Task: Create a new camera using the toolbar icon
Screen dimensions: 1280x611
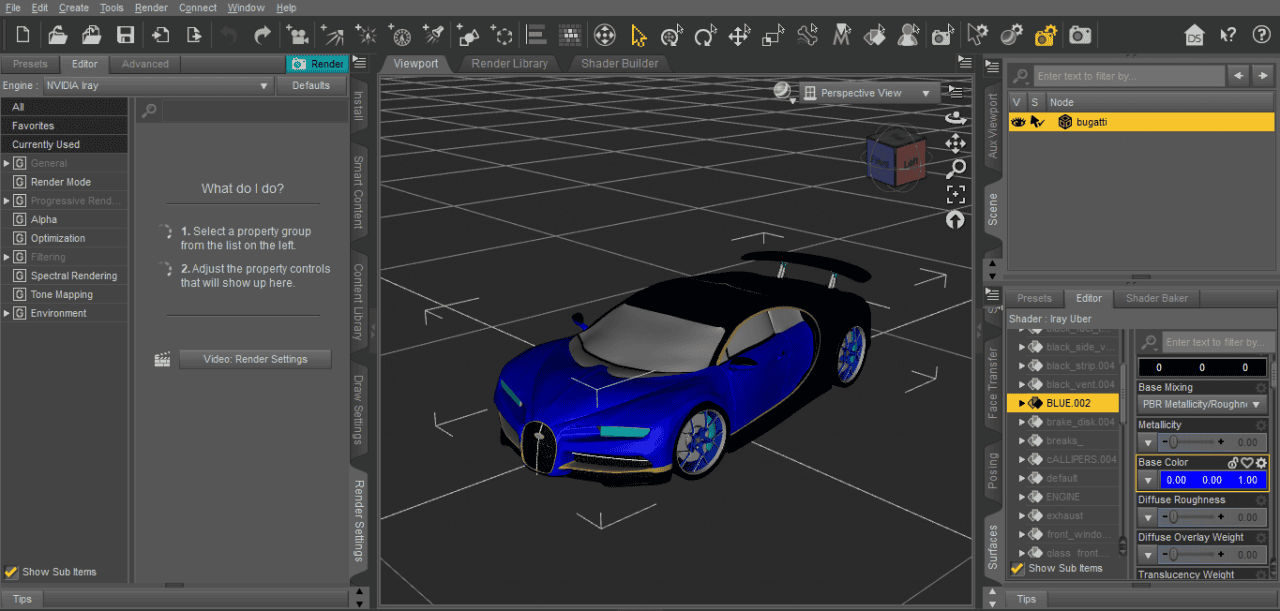Action: tap(297, 35)
